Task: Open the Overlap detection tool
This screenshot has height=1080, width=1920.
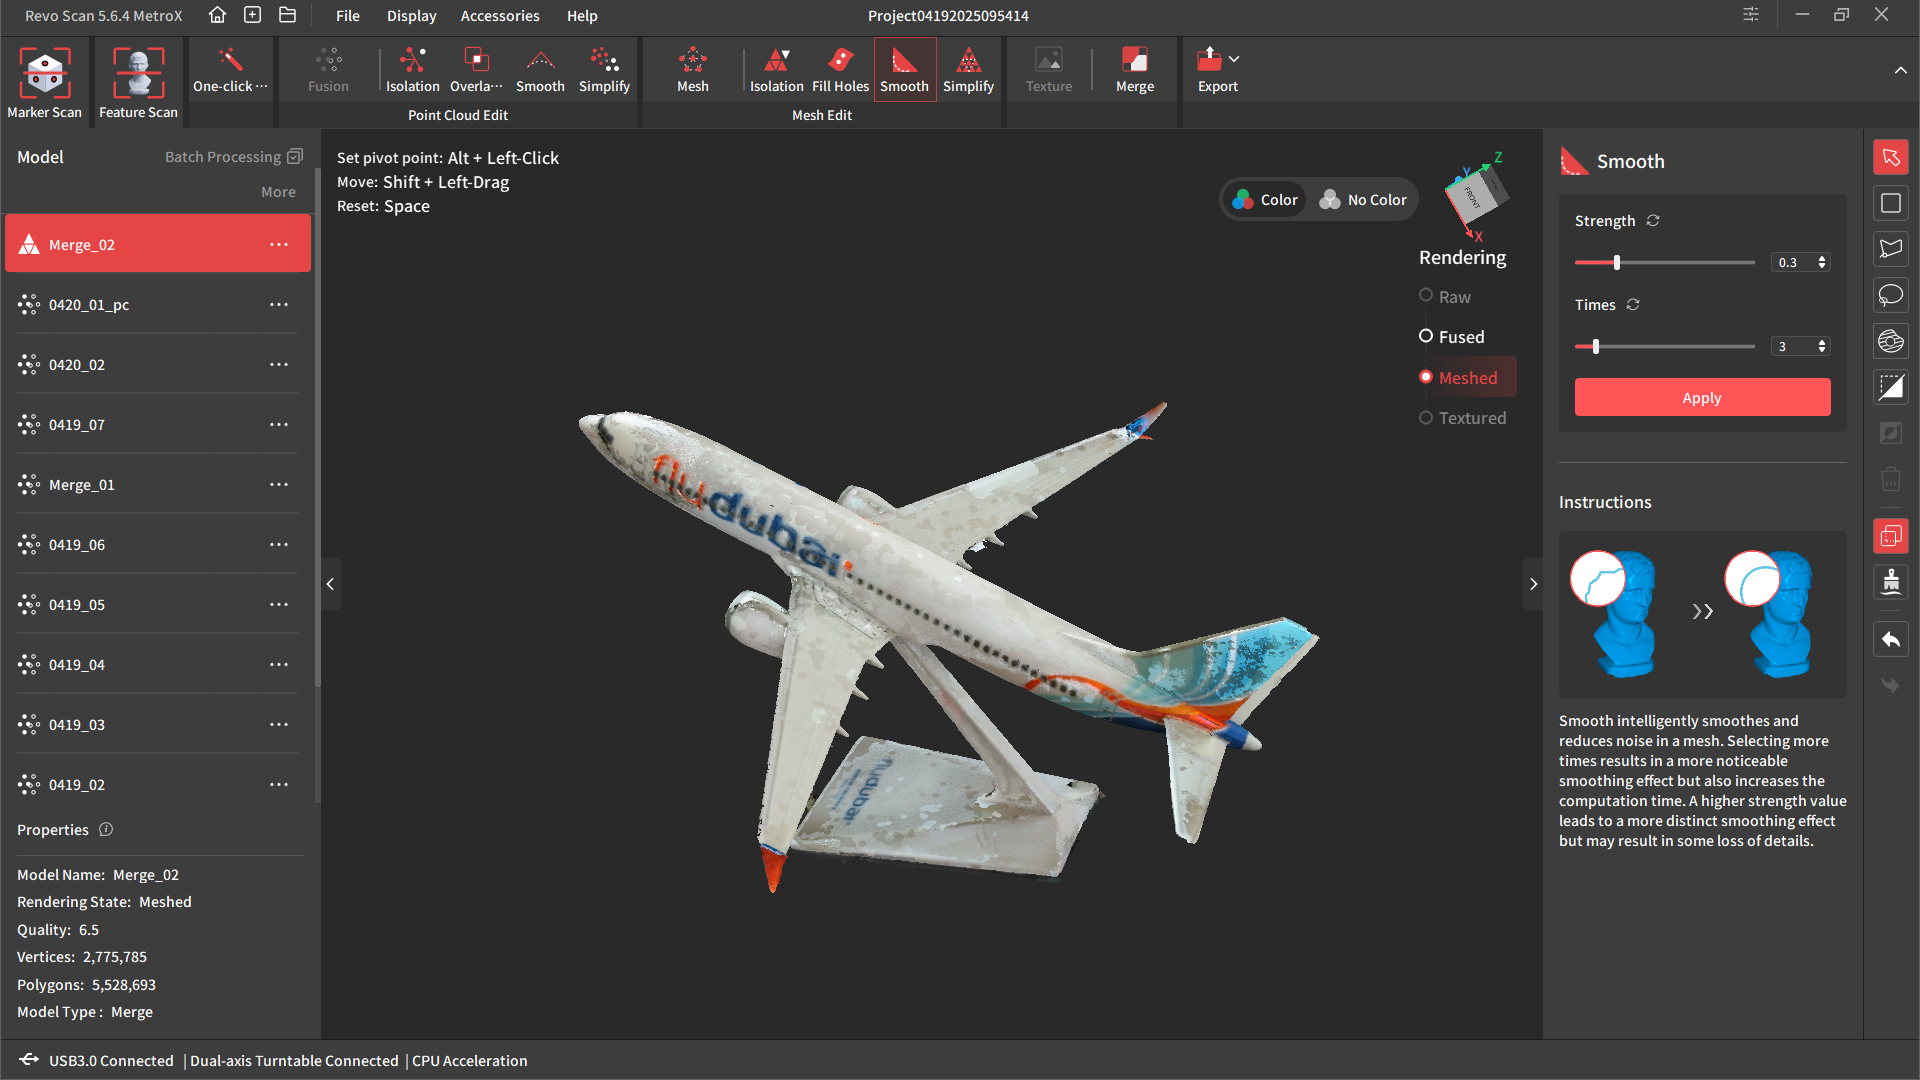Action: [x=476, y=69]
